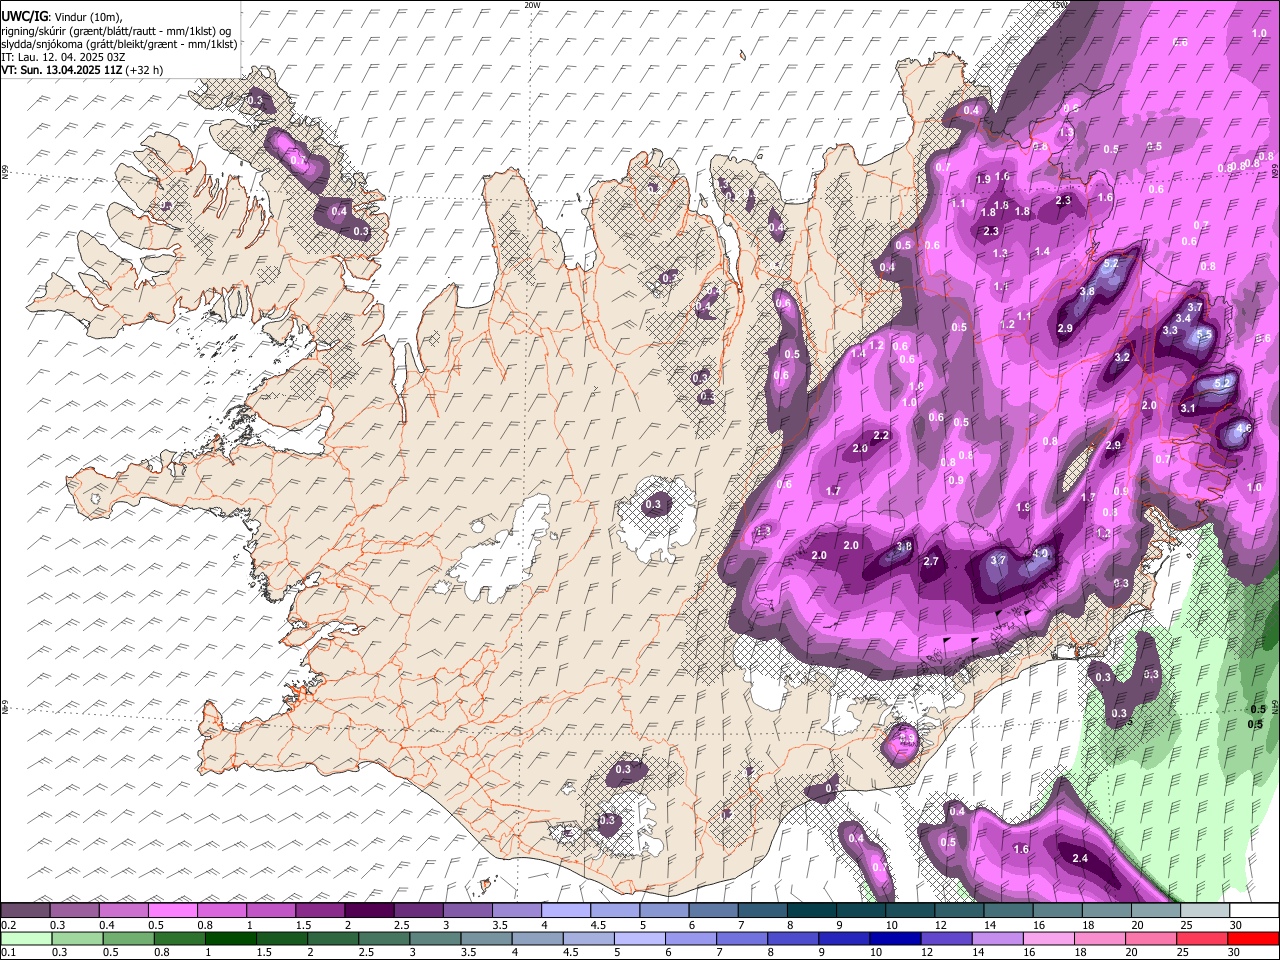Click the 0.3 value on the round central glacier
This screenshot has width=1280, height=960.
pos(654,505)
